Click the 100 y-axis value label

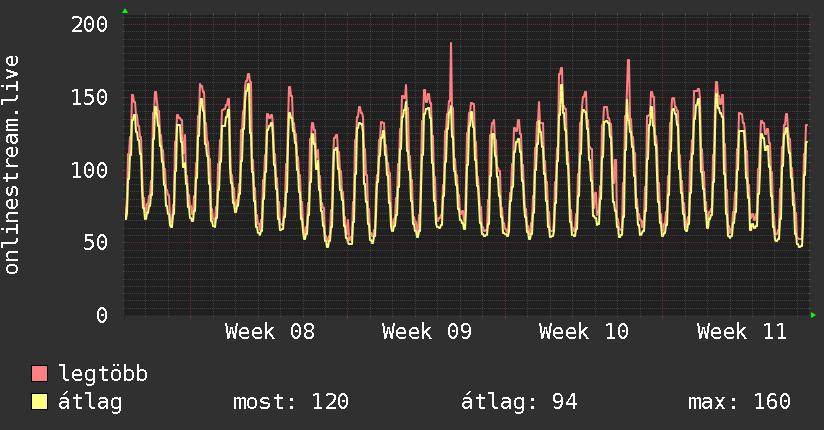tap(90, 170)
